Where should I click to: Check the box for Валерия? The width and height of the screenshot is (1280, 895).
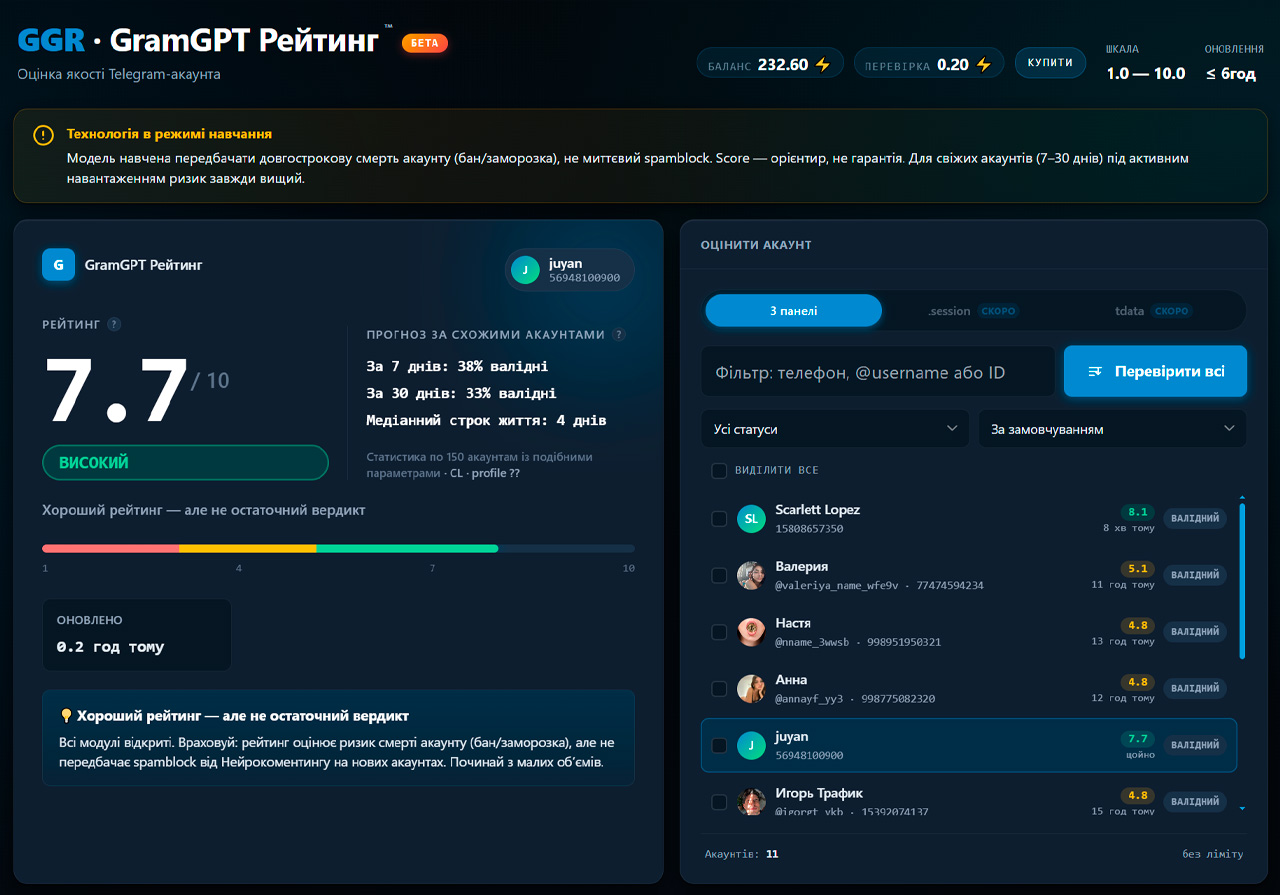(719, 576)
